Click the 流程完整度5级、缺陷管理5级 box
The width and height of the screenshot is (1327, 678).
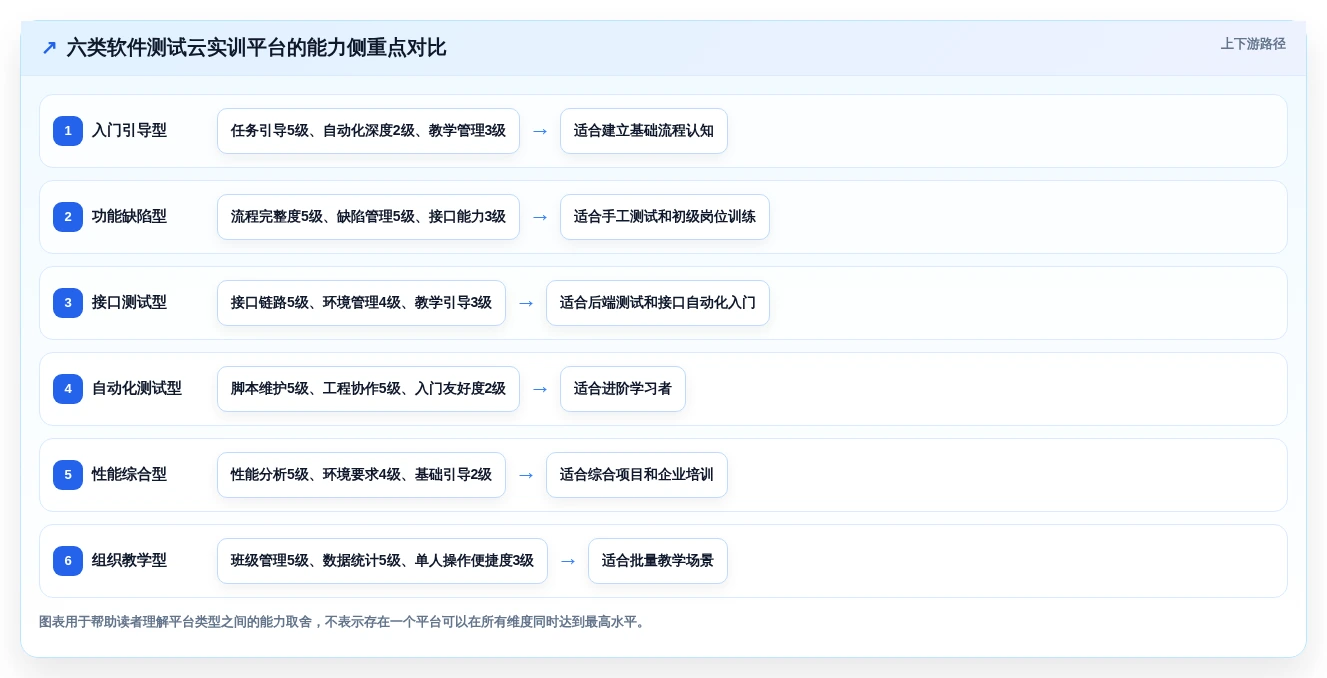pyautogui.click(x=368, y=217)
